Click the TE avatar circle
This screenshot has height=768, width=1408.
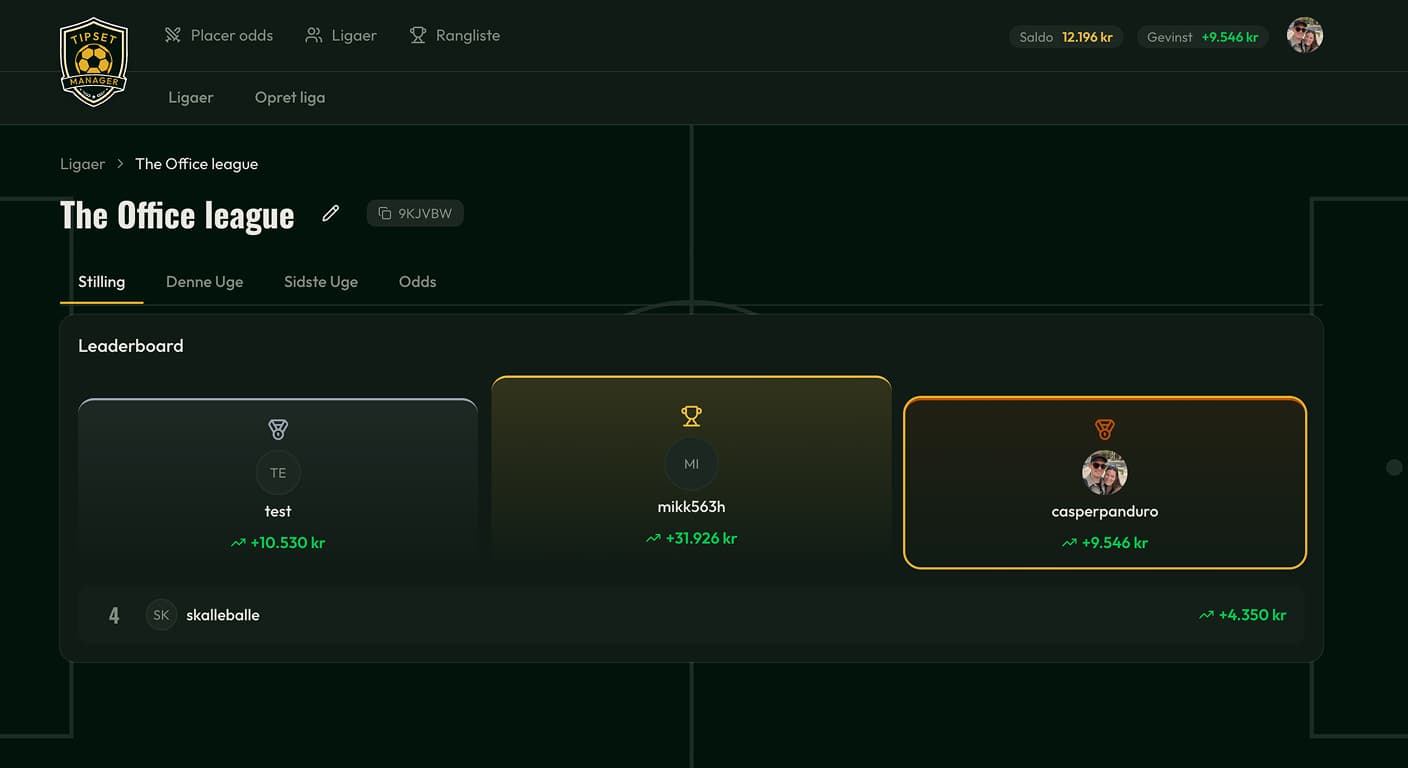click(x=278, y=473)
